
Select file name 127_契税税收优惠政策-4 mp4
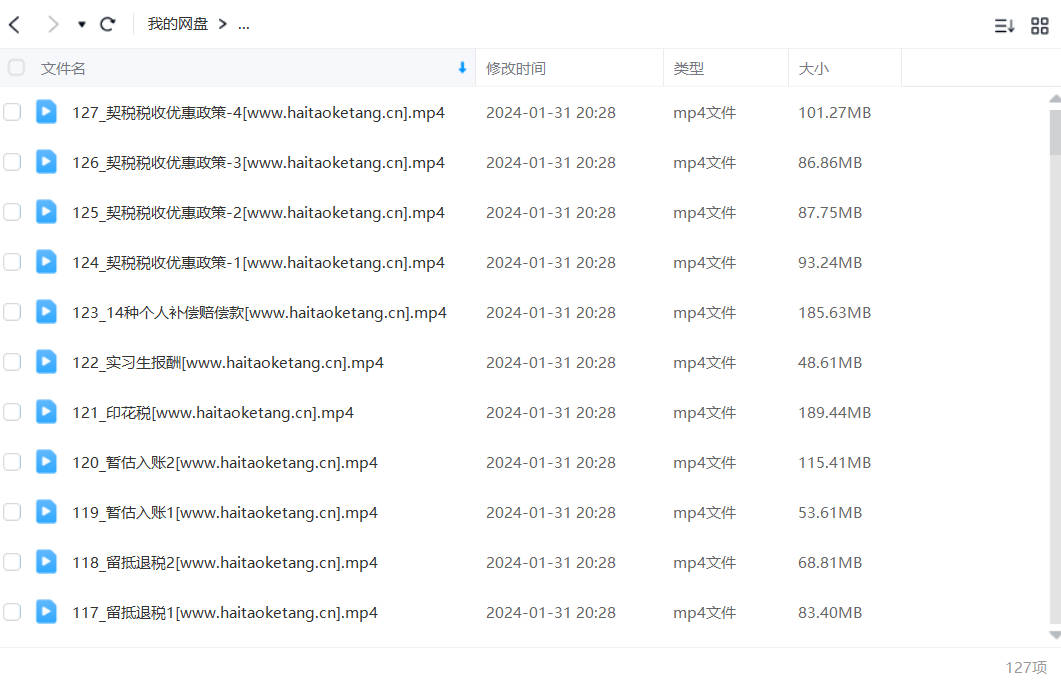tap(258, 112)
